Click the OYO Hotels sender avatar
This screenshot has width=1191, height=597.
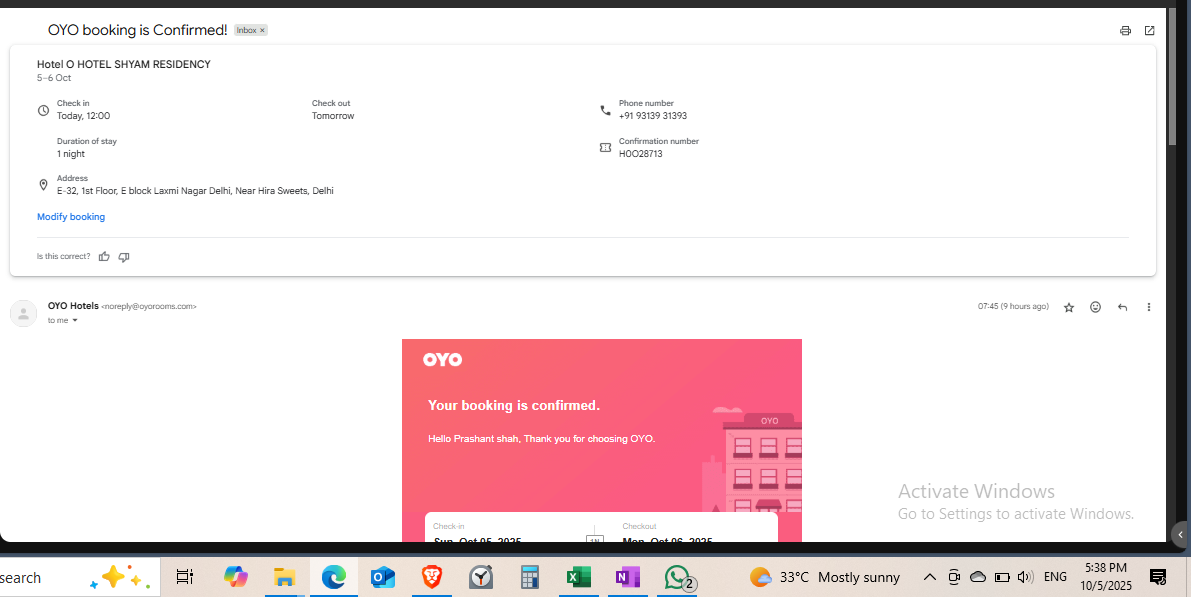point(23,314)
